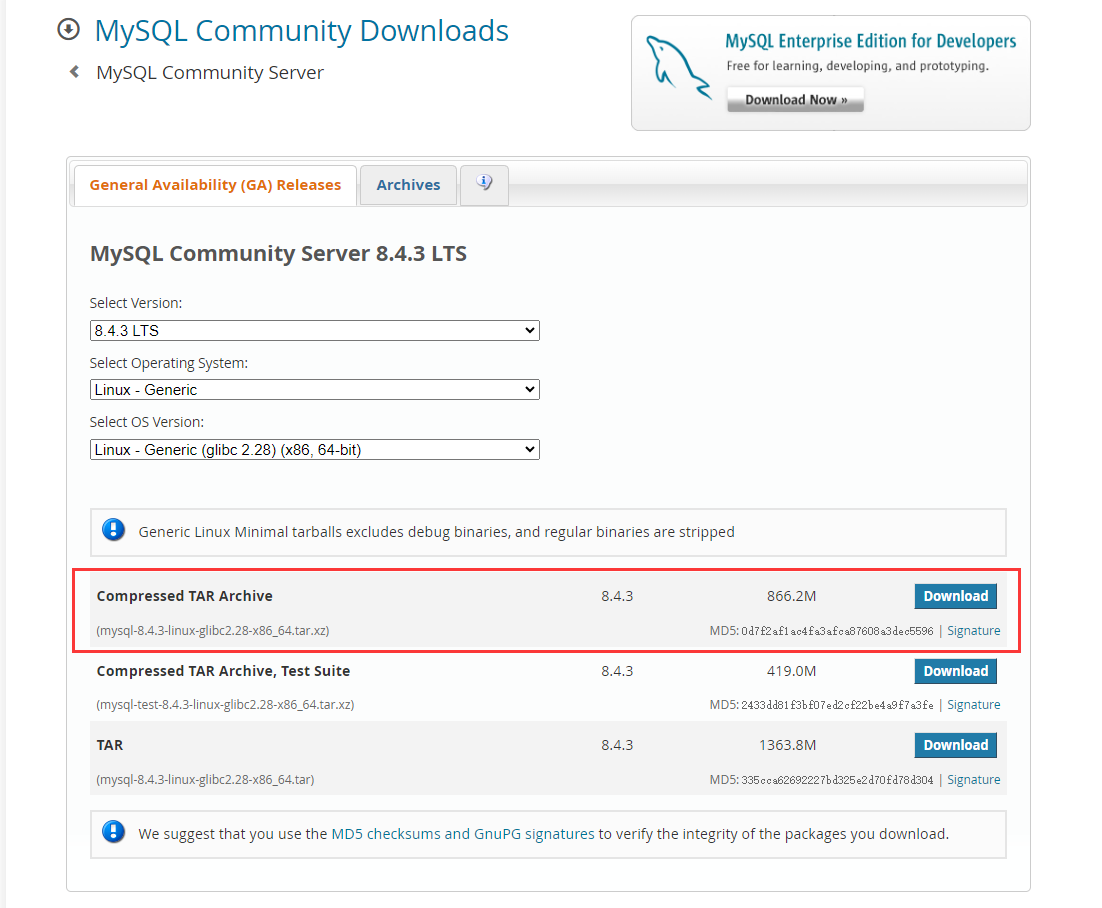The height and width of the screenshot is (908, 1102).
Task: Select filename text mysql-8.4.3-linux-glibc2.28-x86_64.tar
Action: 205,779
